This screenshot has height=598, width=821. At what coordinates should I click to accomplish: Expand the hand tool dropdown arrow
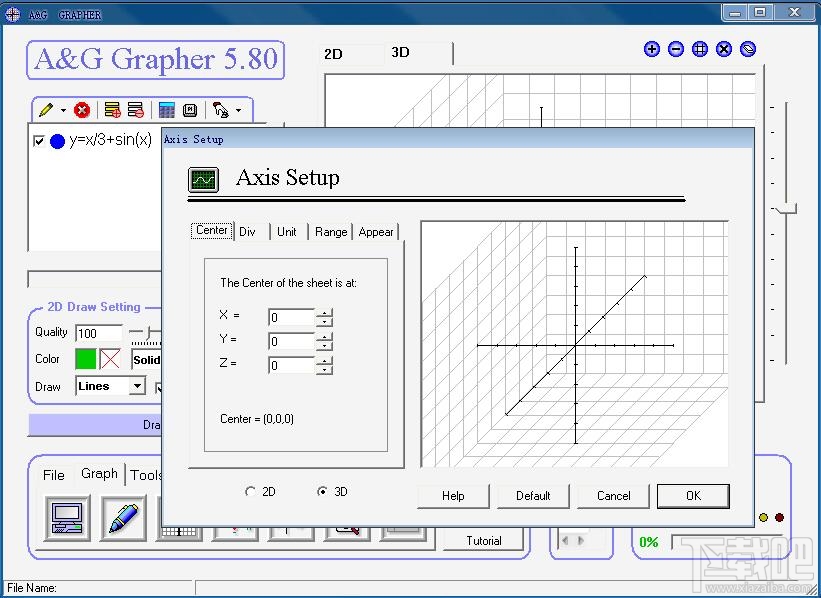click(x=238, y=110)
